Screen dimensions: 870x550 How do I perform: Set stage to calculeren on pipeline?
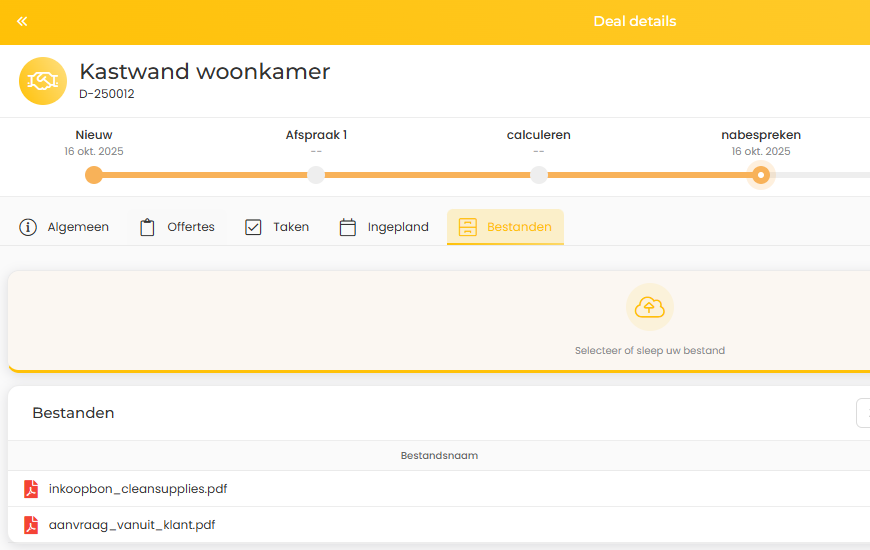[539, 175]
